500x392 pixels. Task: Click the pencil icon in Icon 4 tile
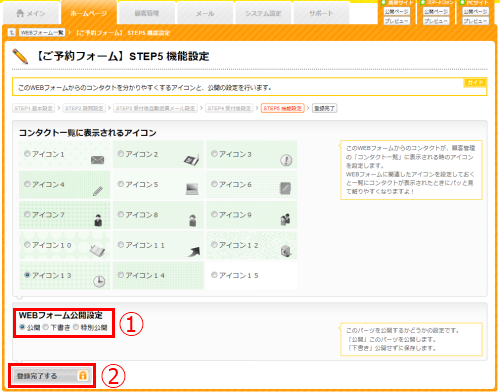(98, 191)
